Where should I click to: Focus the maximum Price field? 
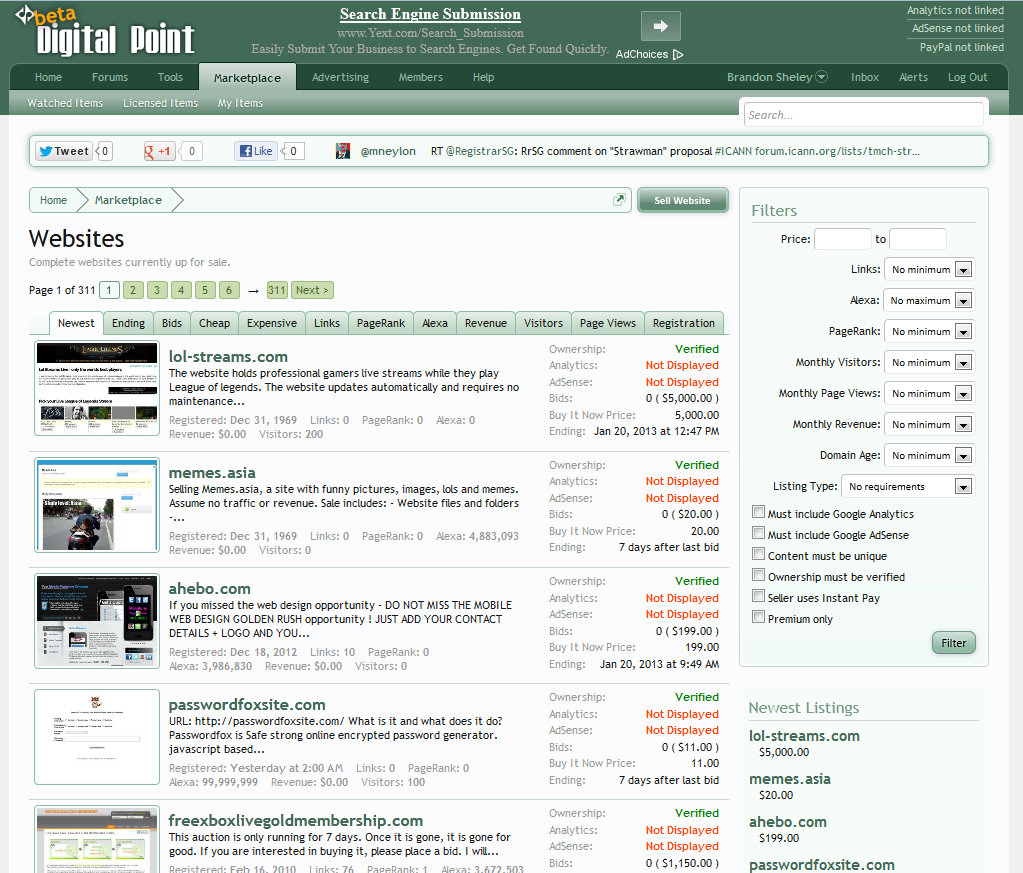click(918, 239)
